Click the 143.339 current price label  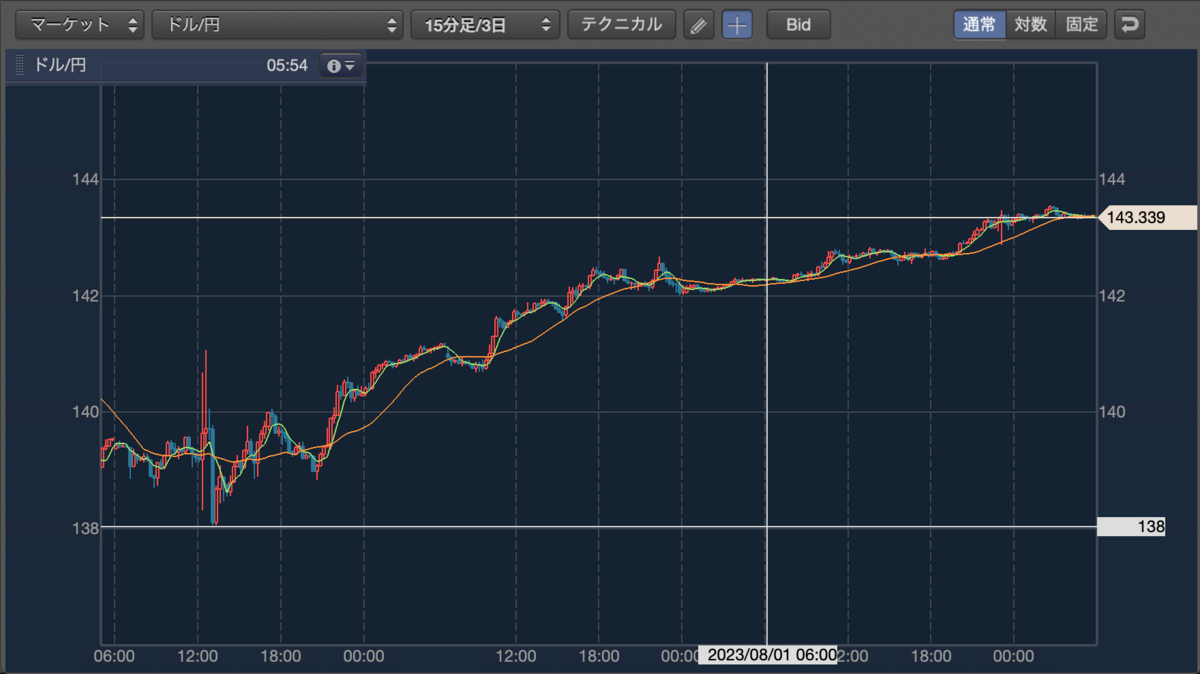[1148, 217]
